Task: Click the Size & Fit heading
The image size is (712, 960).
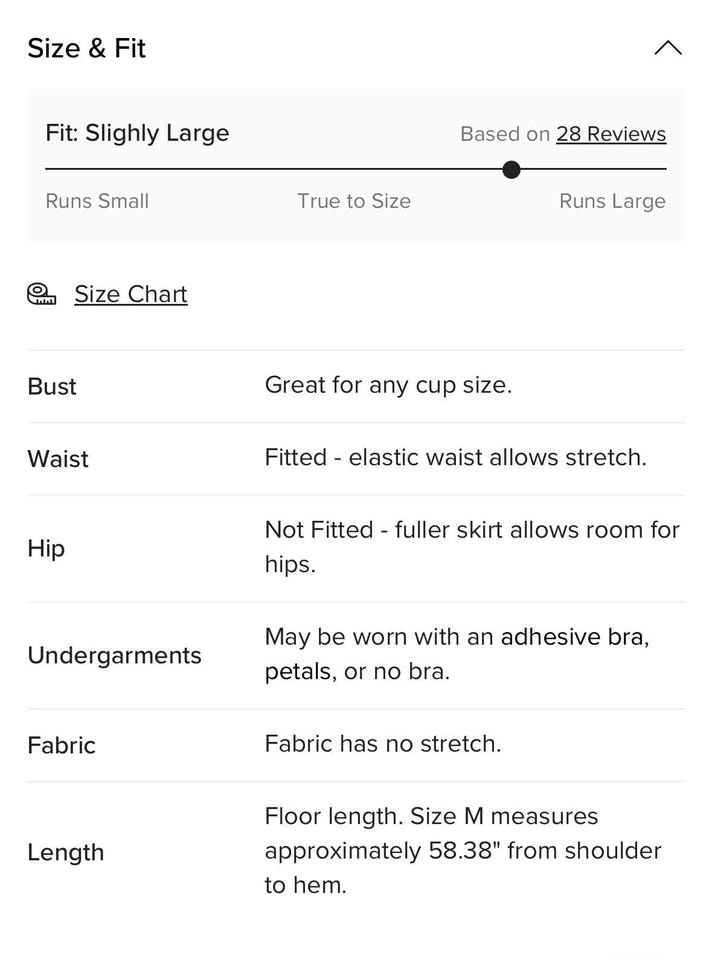Action: (x=87, y=48)
